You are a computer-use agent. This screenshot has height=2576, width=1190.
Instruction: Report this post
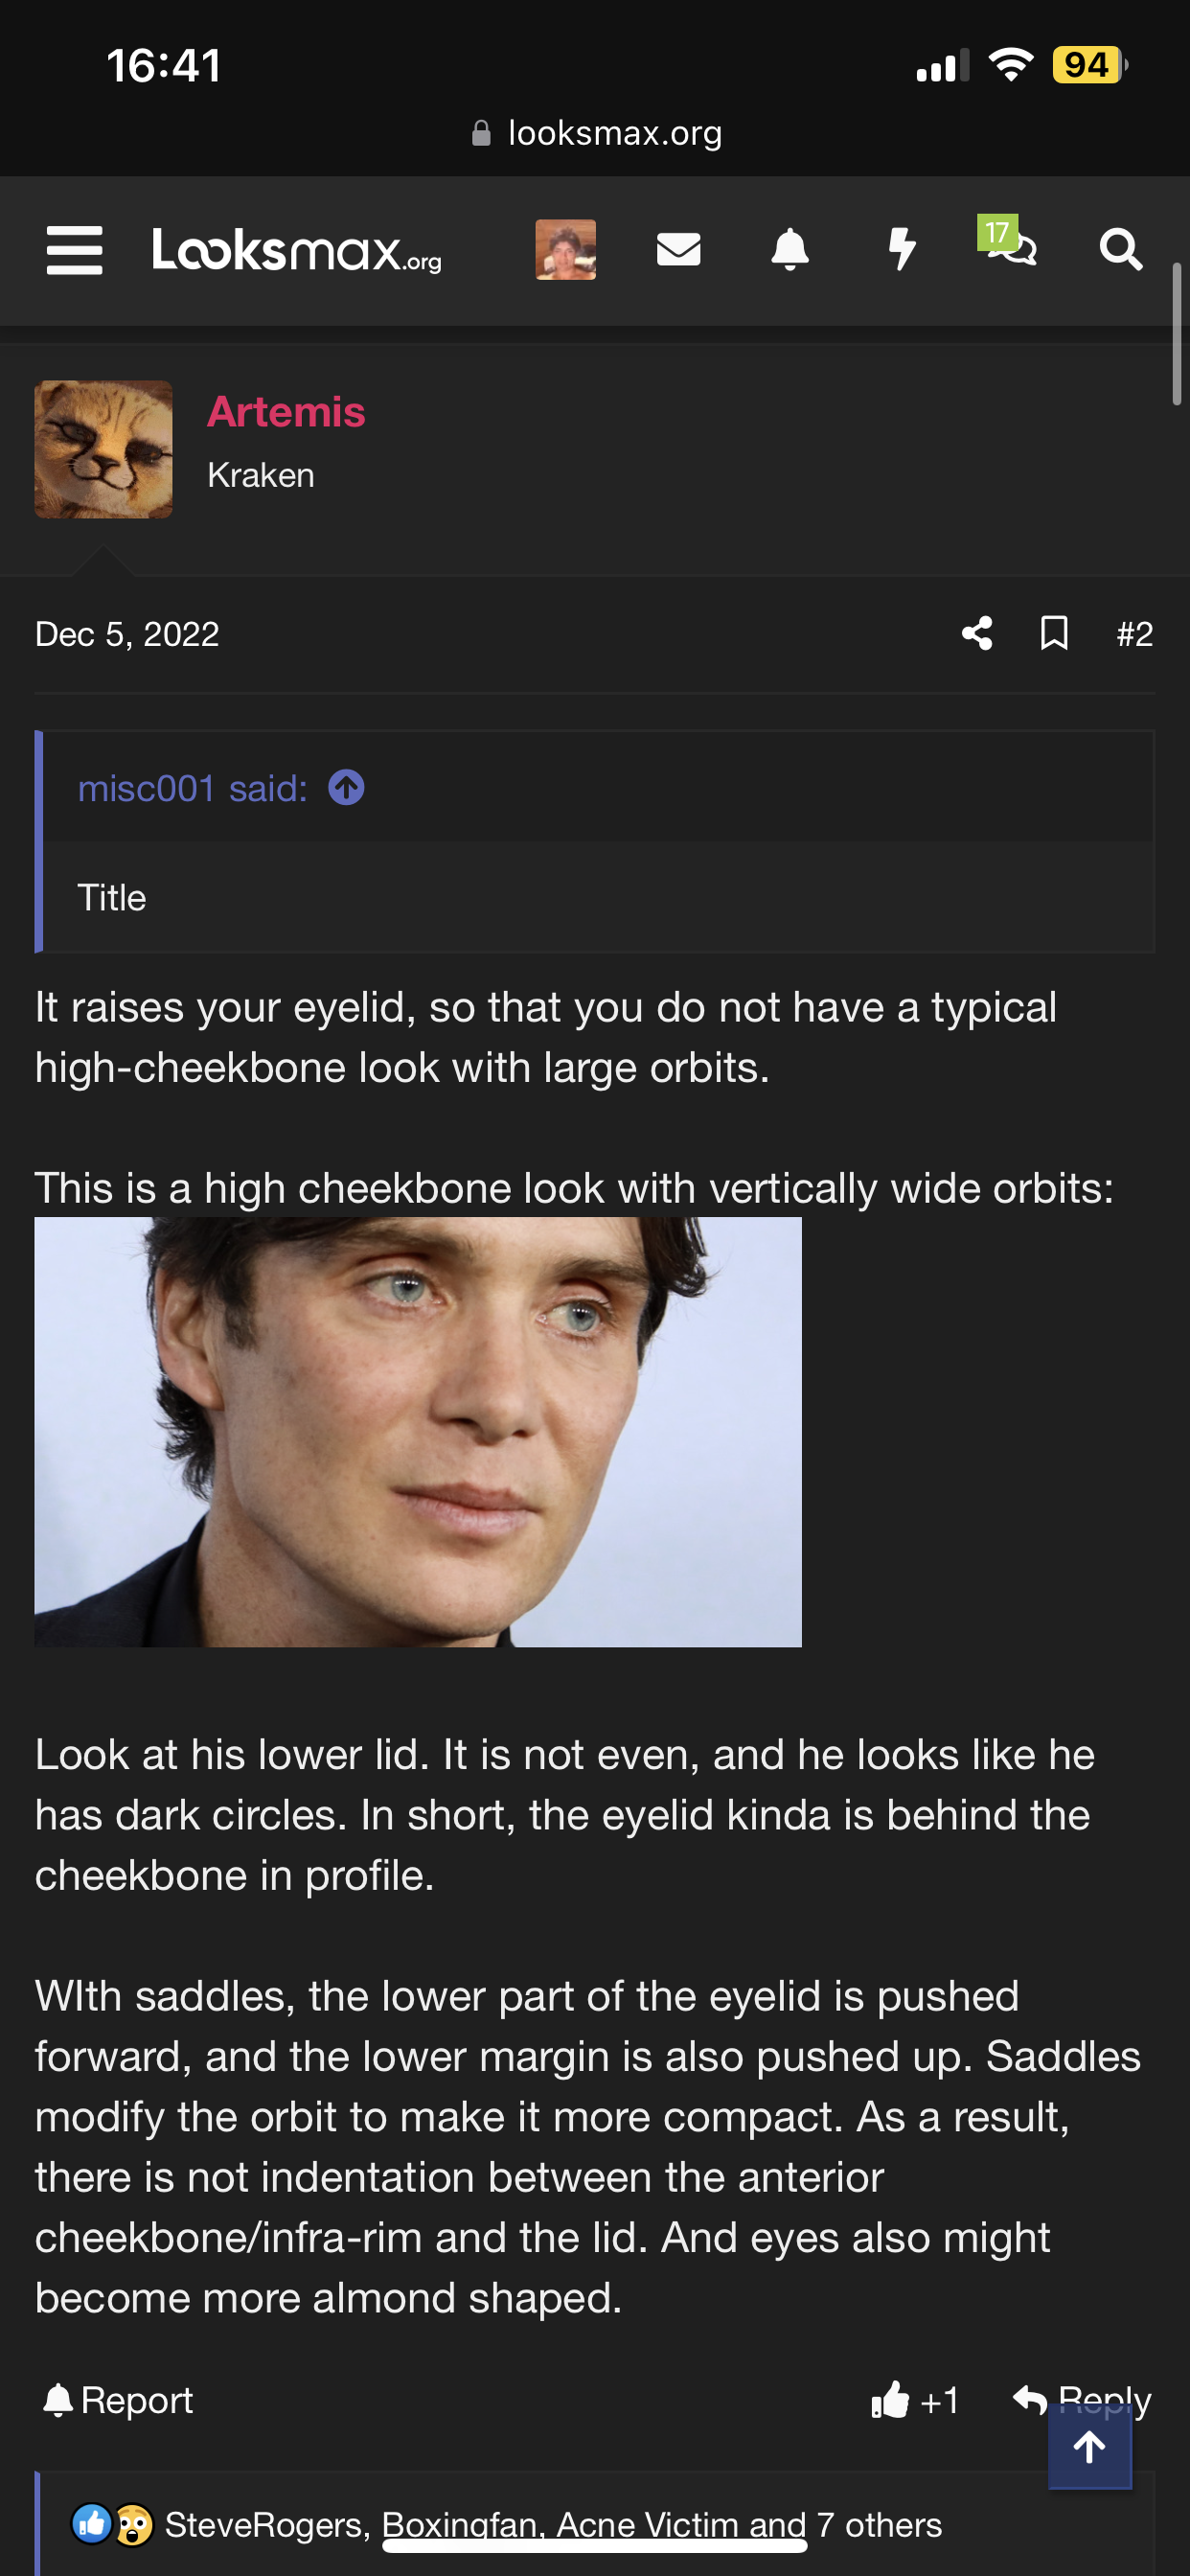pos(118,2400)
